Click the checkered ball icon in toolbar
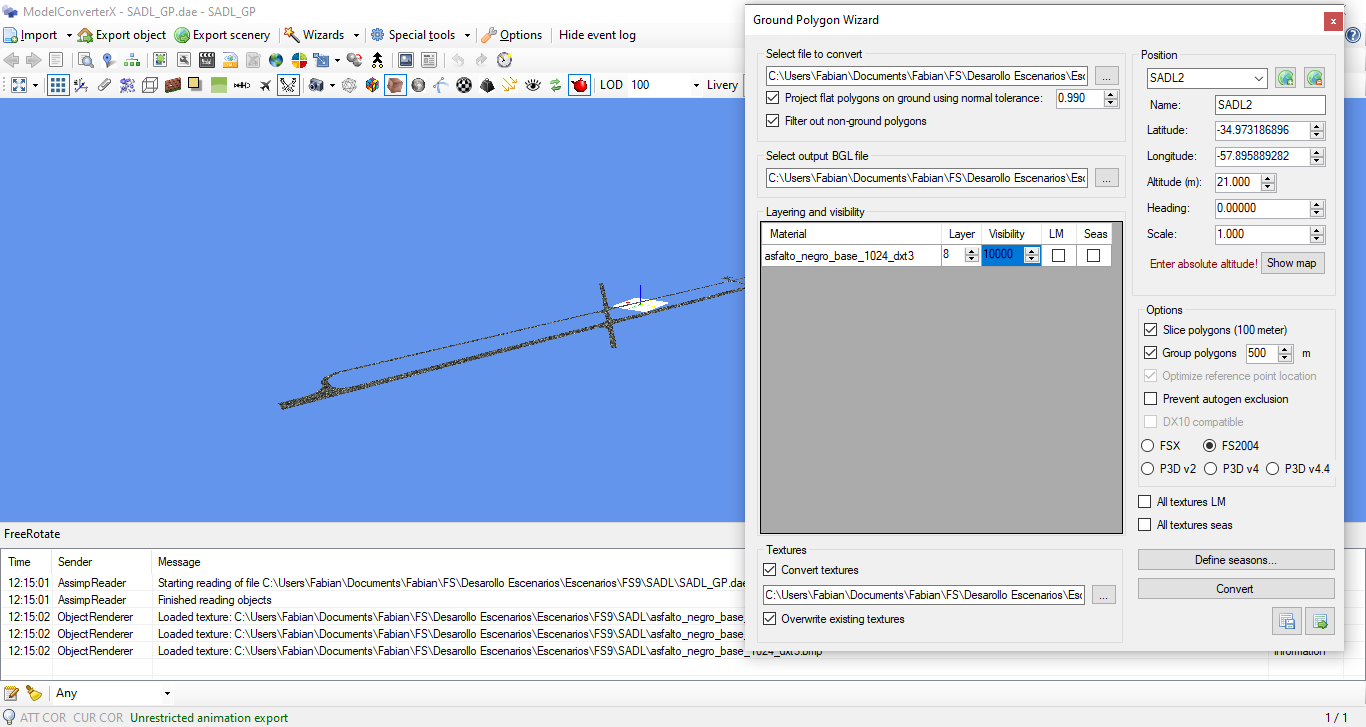 [464, 85]
